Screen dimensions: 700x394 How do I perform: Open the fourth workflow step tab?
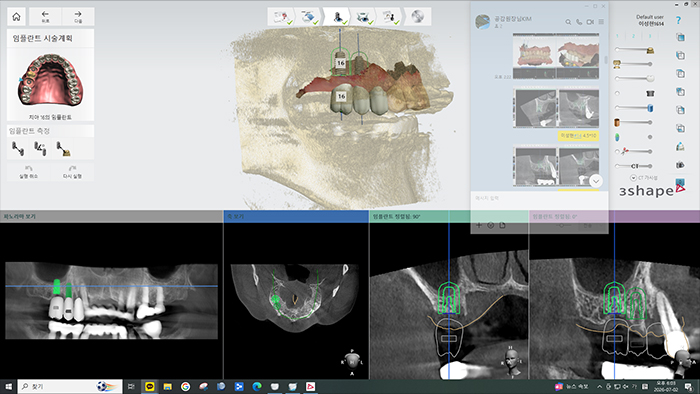click(363, 17)
